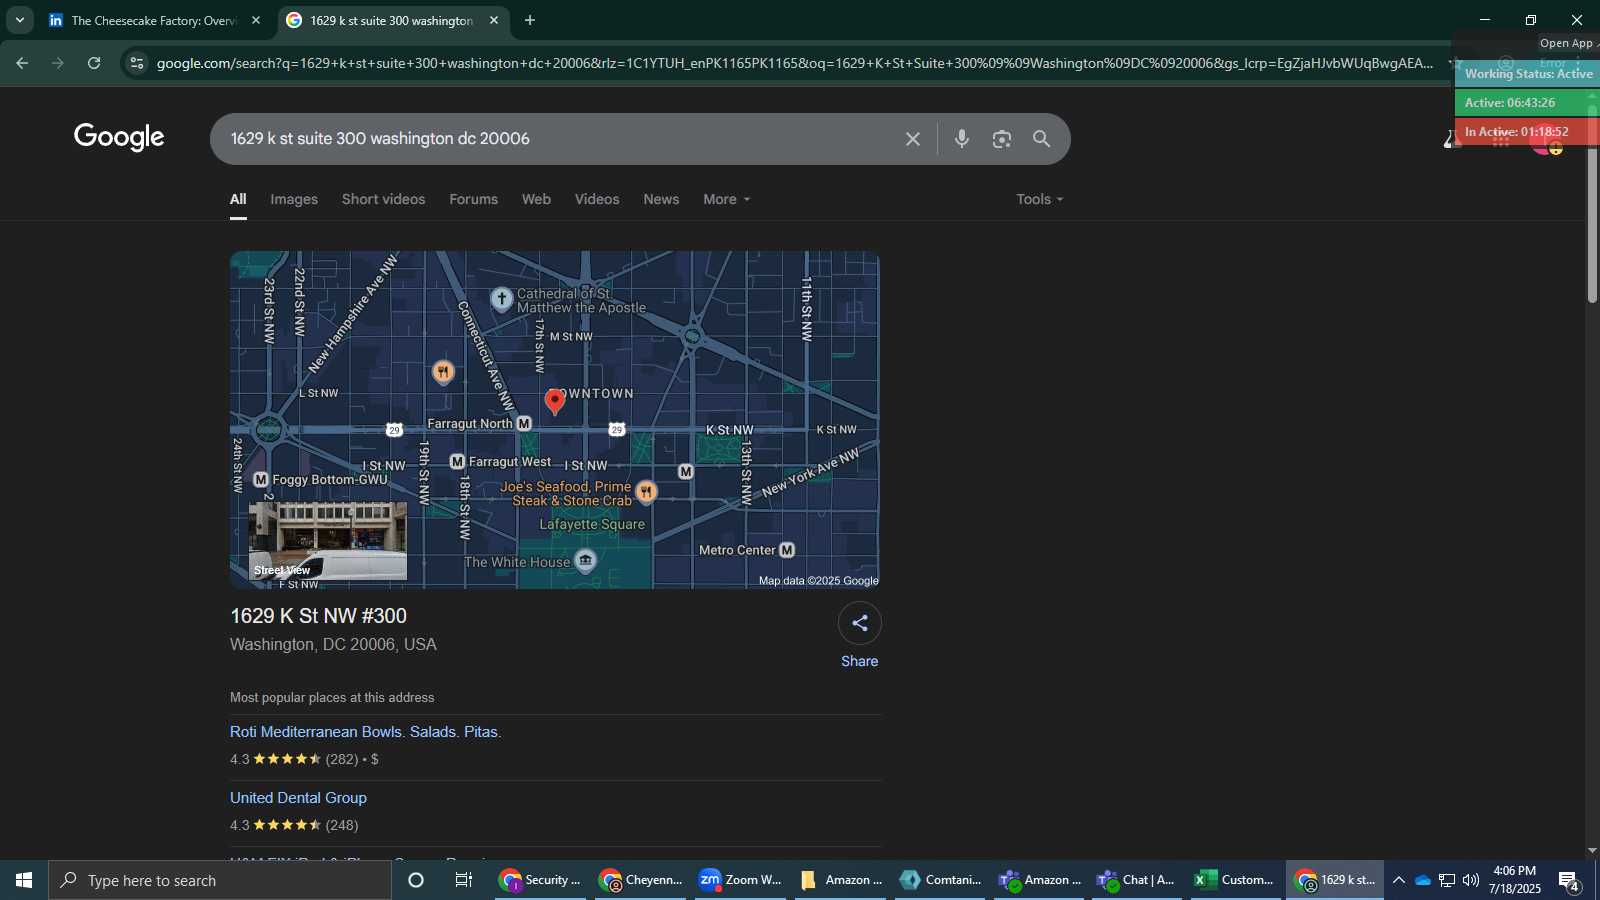
Task: Click the Google logo
Action: pyautogui.click(x=119, y=137)
